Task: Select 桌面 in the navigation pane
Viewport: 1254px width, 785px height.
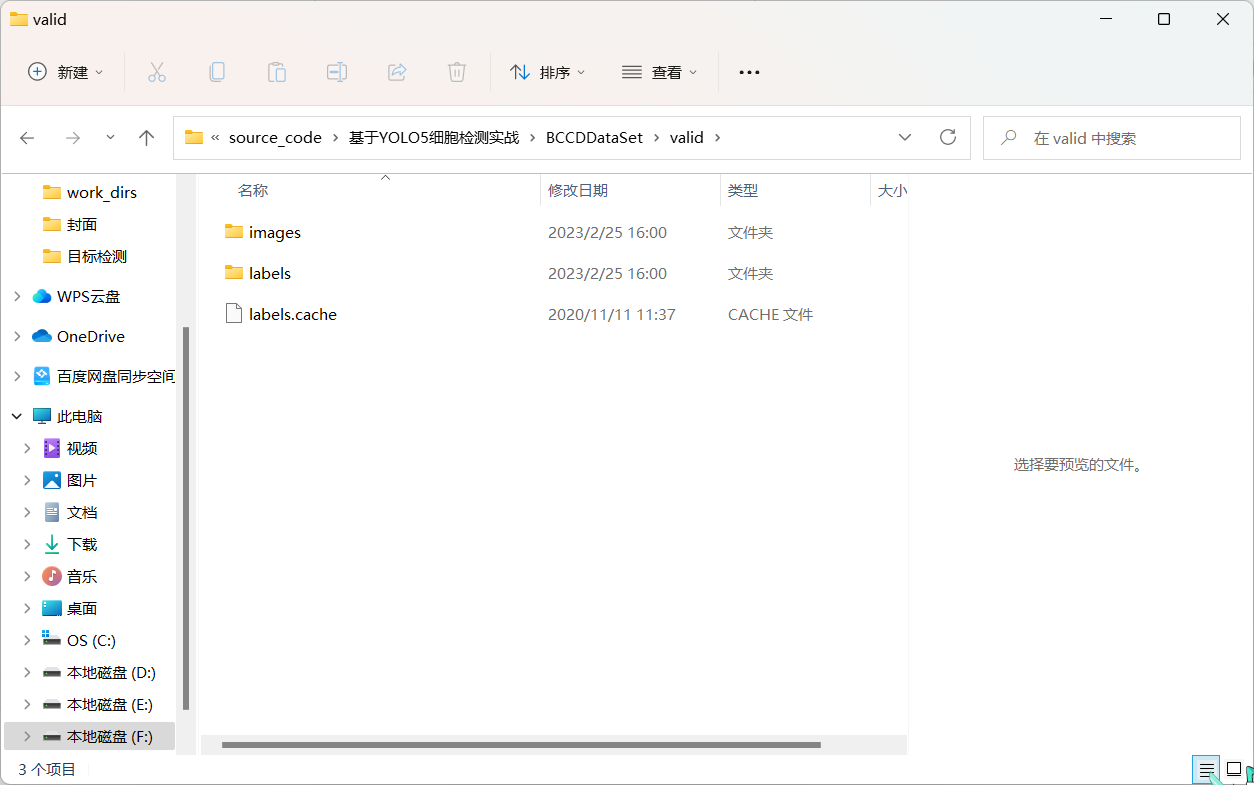Action: 82,608
